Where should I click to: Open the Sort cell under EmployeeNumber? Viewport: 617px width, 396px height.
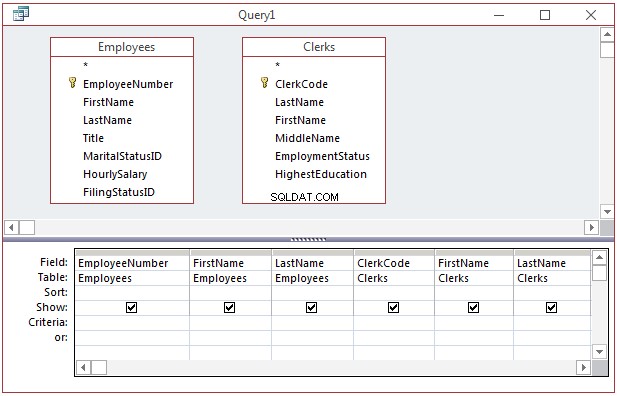pyautogui.click(x=132, y=293)
